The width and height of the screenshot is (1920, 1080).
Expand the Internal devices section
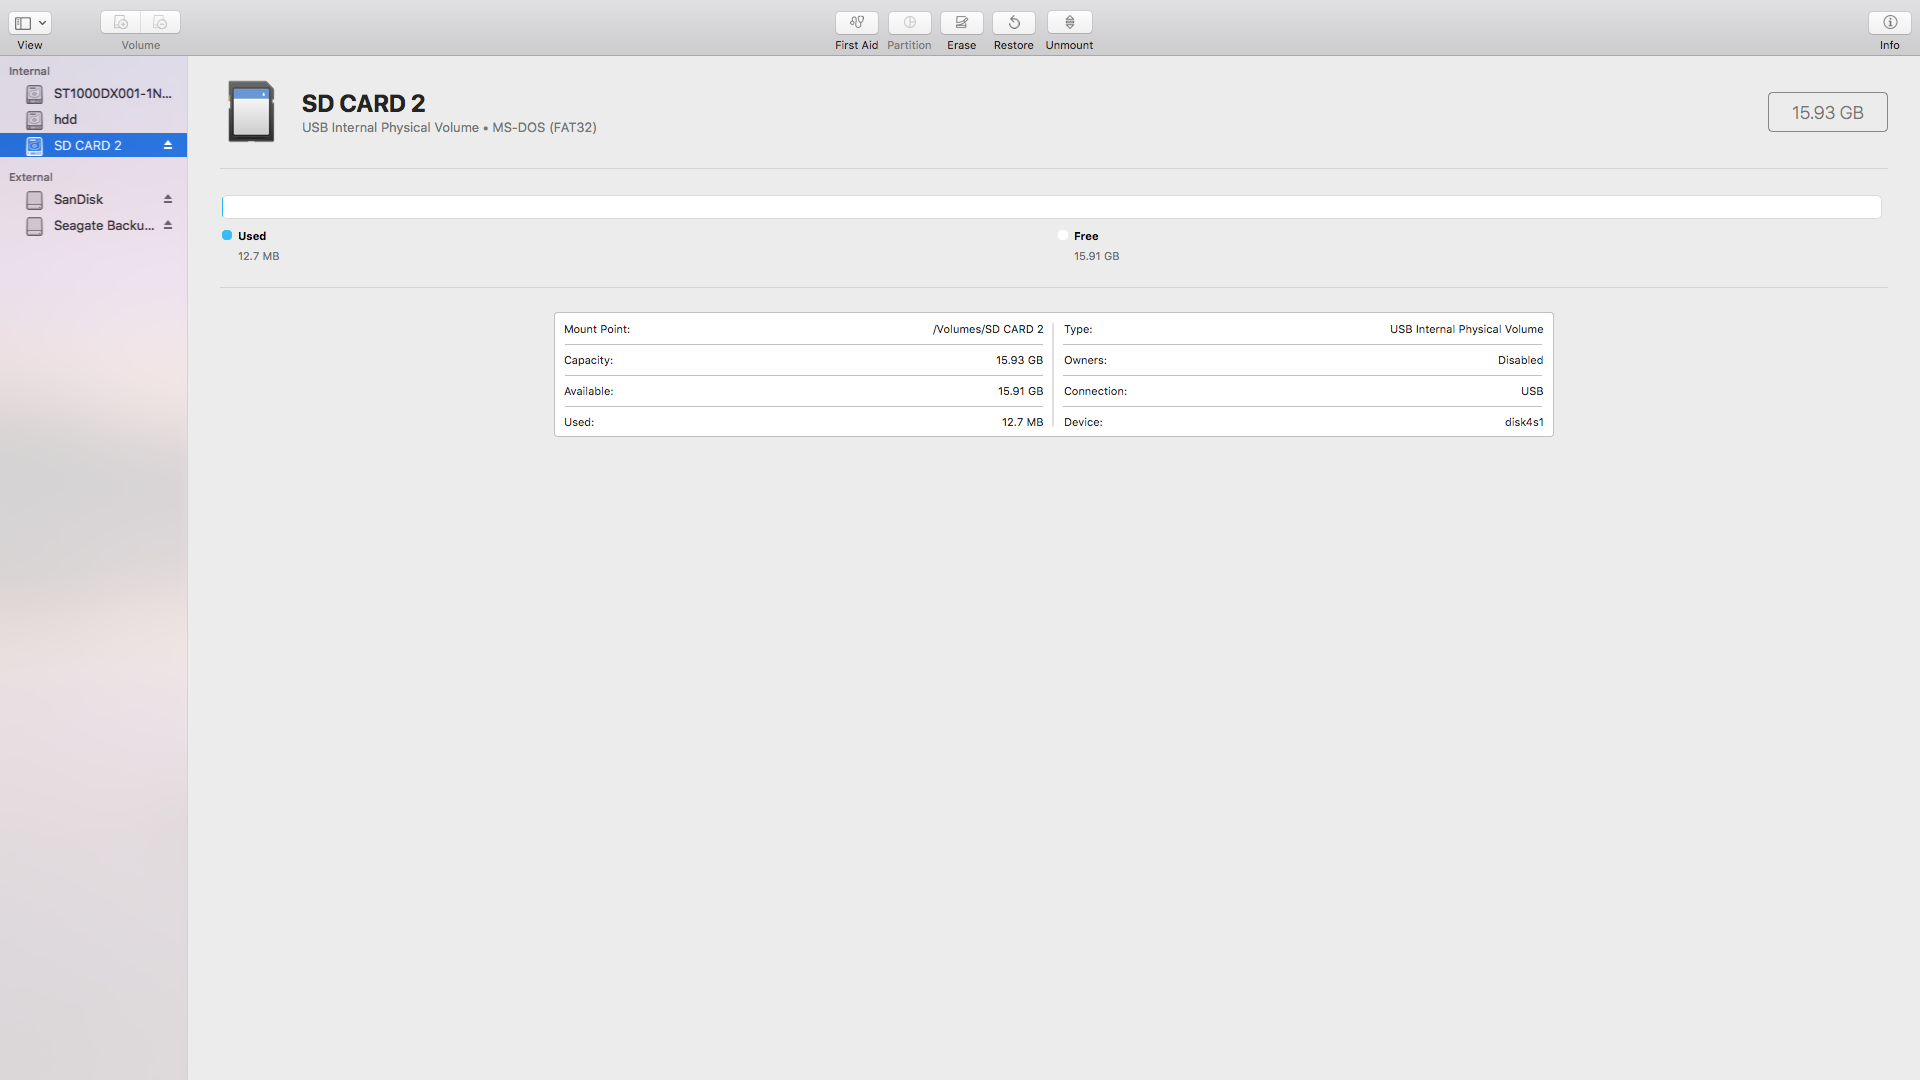coord(28,71)
